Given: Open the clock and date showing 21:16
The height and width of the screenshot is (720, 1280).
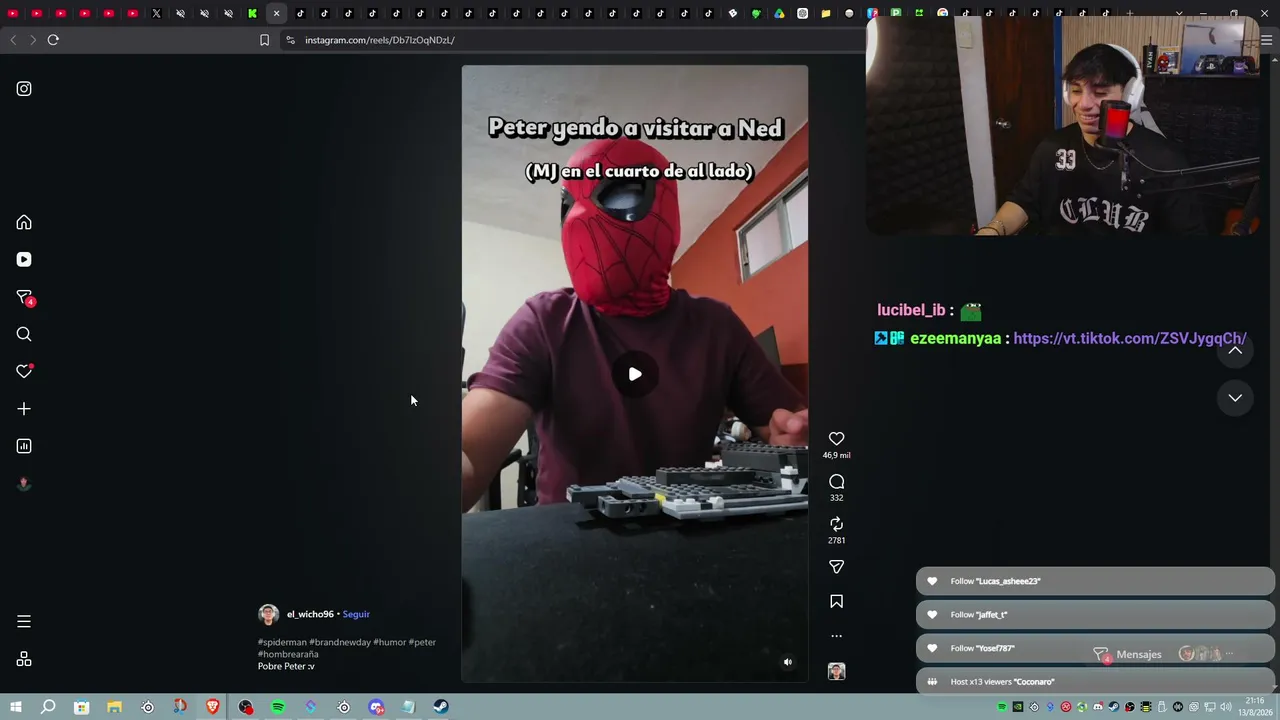Looking at the screenshot, I should tap(1254, 707).
